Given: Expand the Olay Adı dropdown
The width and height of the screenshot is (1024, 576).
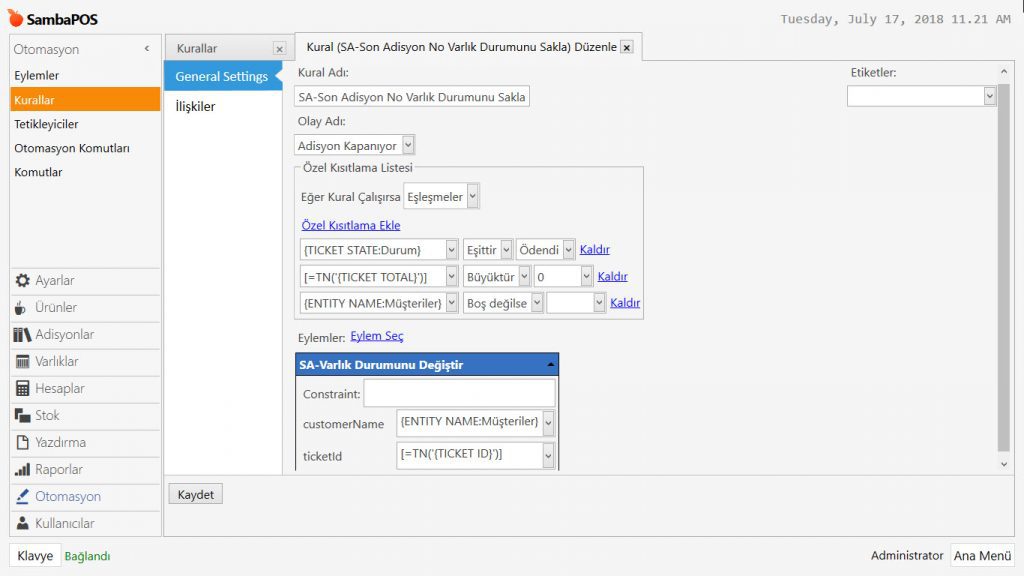Looking at the screenshot, I should 408,146.
